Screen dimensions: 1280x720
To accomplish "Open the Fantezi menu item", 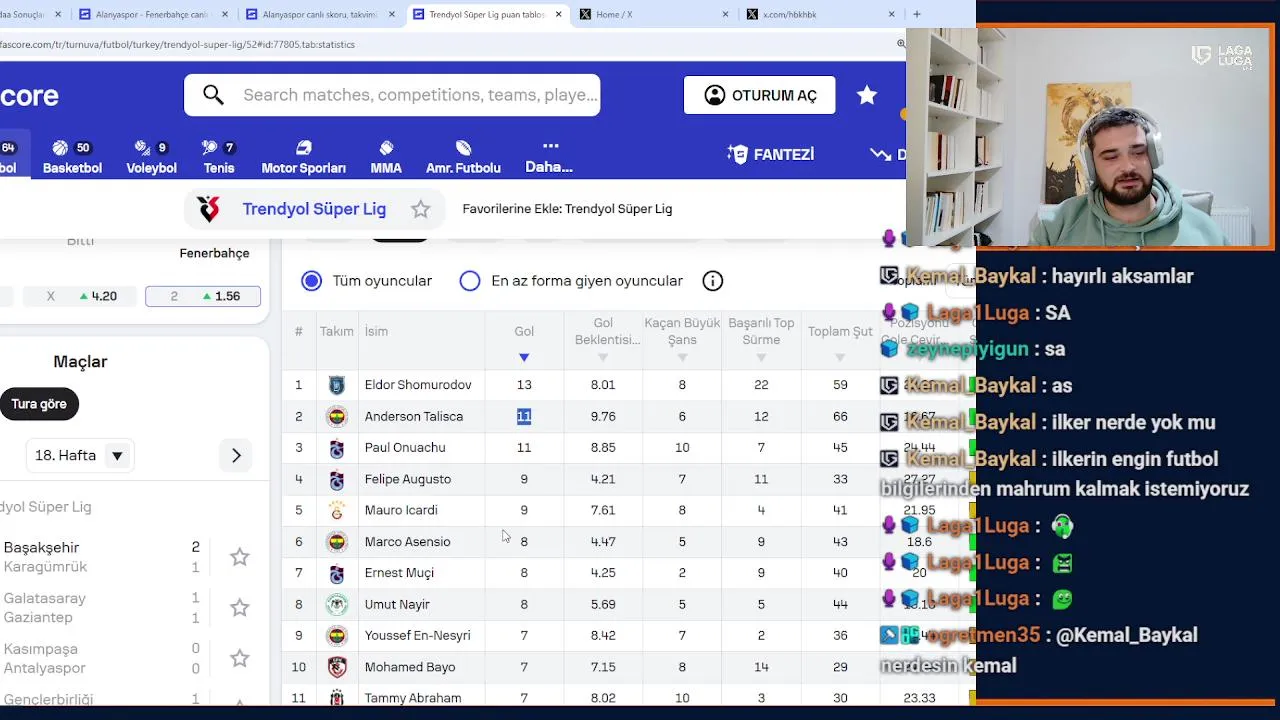I will 771,154.
